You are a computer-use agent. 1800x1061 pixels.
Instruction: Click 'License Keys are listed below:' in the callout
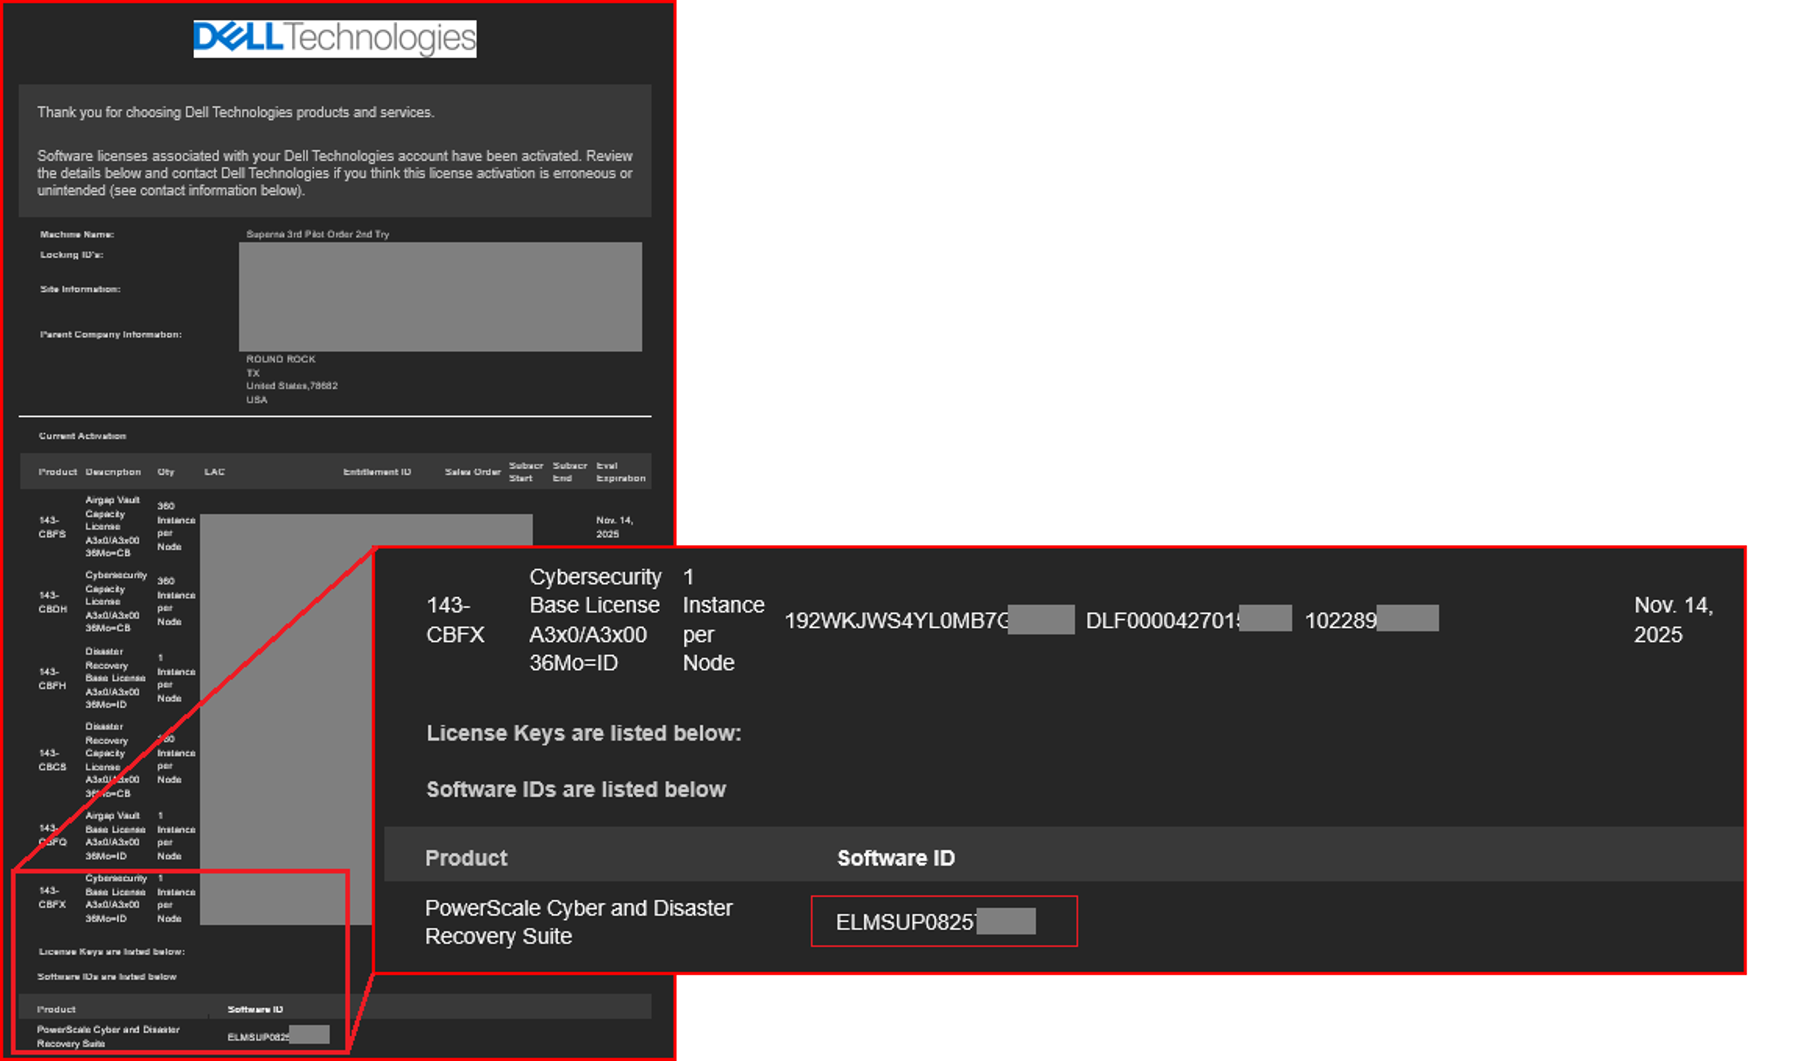pyautogui.click(x=584, y=733)
